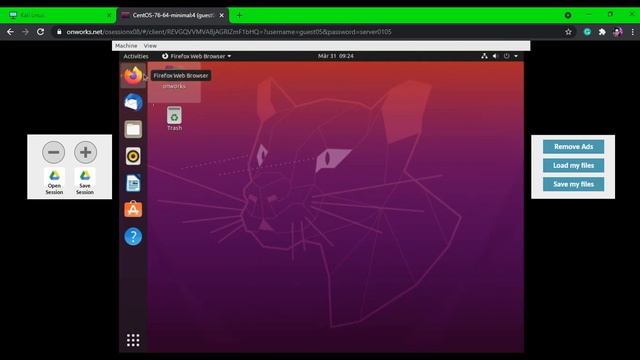Open Rhythmbox music player in dock
The height and width of the screenshot is (360, 640).
tap(133, 156)
